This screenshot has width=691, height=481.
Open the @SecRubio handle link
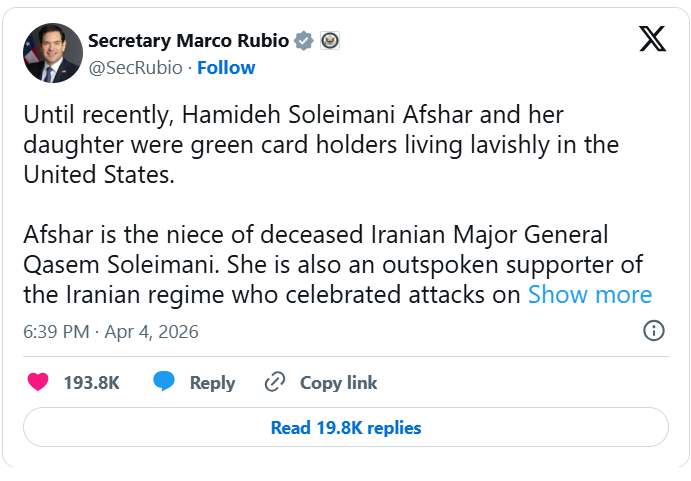[135, 68]
